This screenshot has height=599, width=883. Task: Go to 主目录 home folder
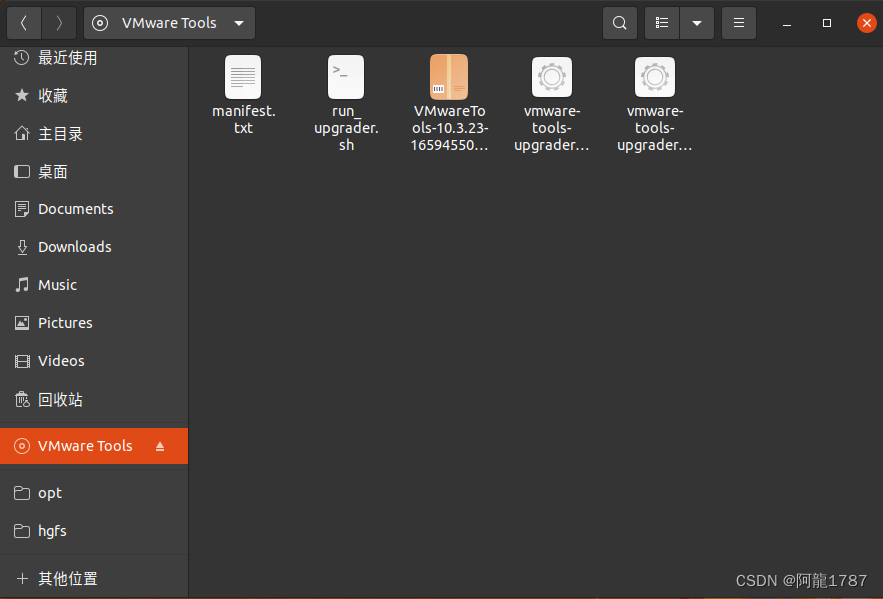click(x=94, y=133)
